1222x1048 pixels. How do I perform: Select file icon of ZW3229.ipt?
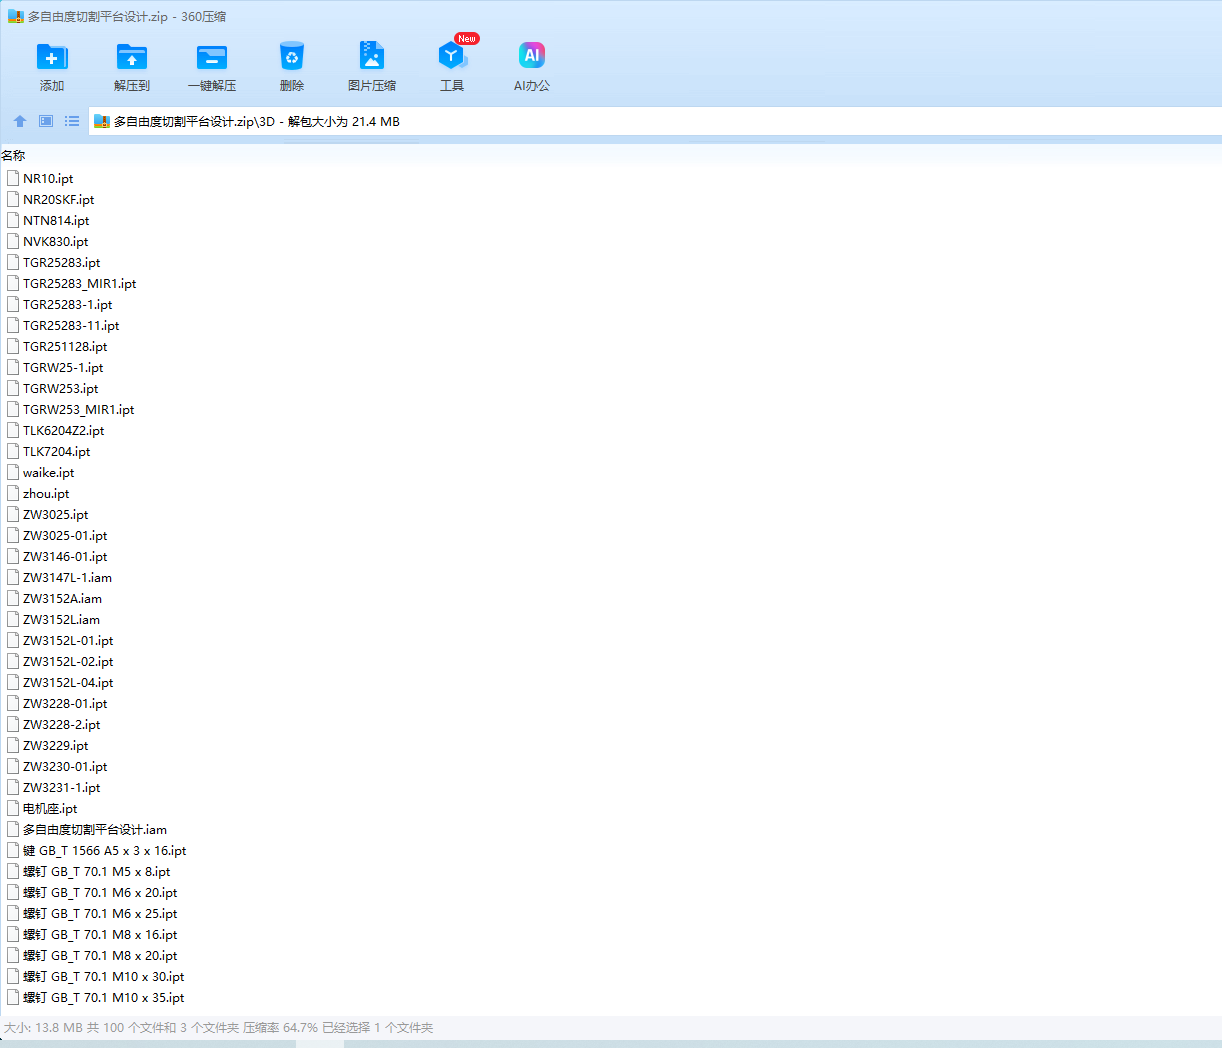click(13, 745)
